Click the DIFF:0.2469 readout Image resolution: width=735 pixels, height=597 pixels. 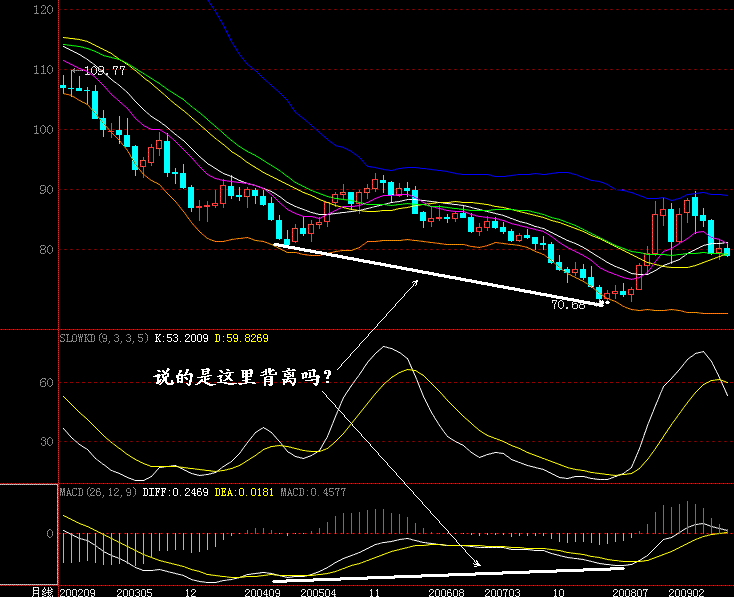pos(175,493)
